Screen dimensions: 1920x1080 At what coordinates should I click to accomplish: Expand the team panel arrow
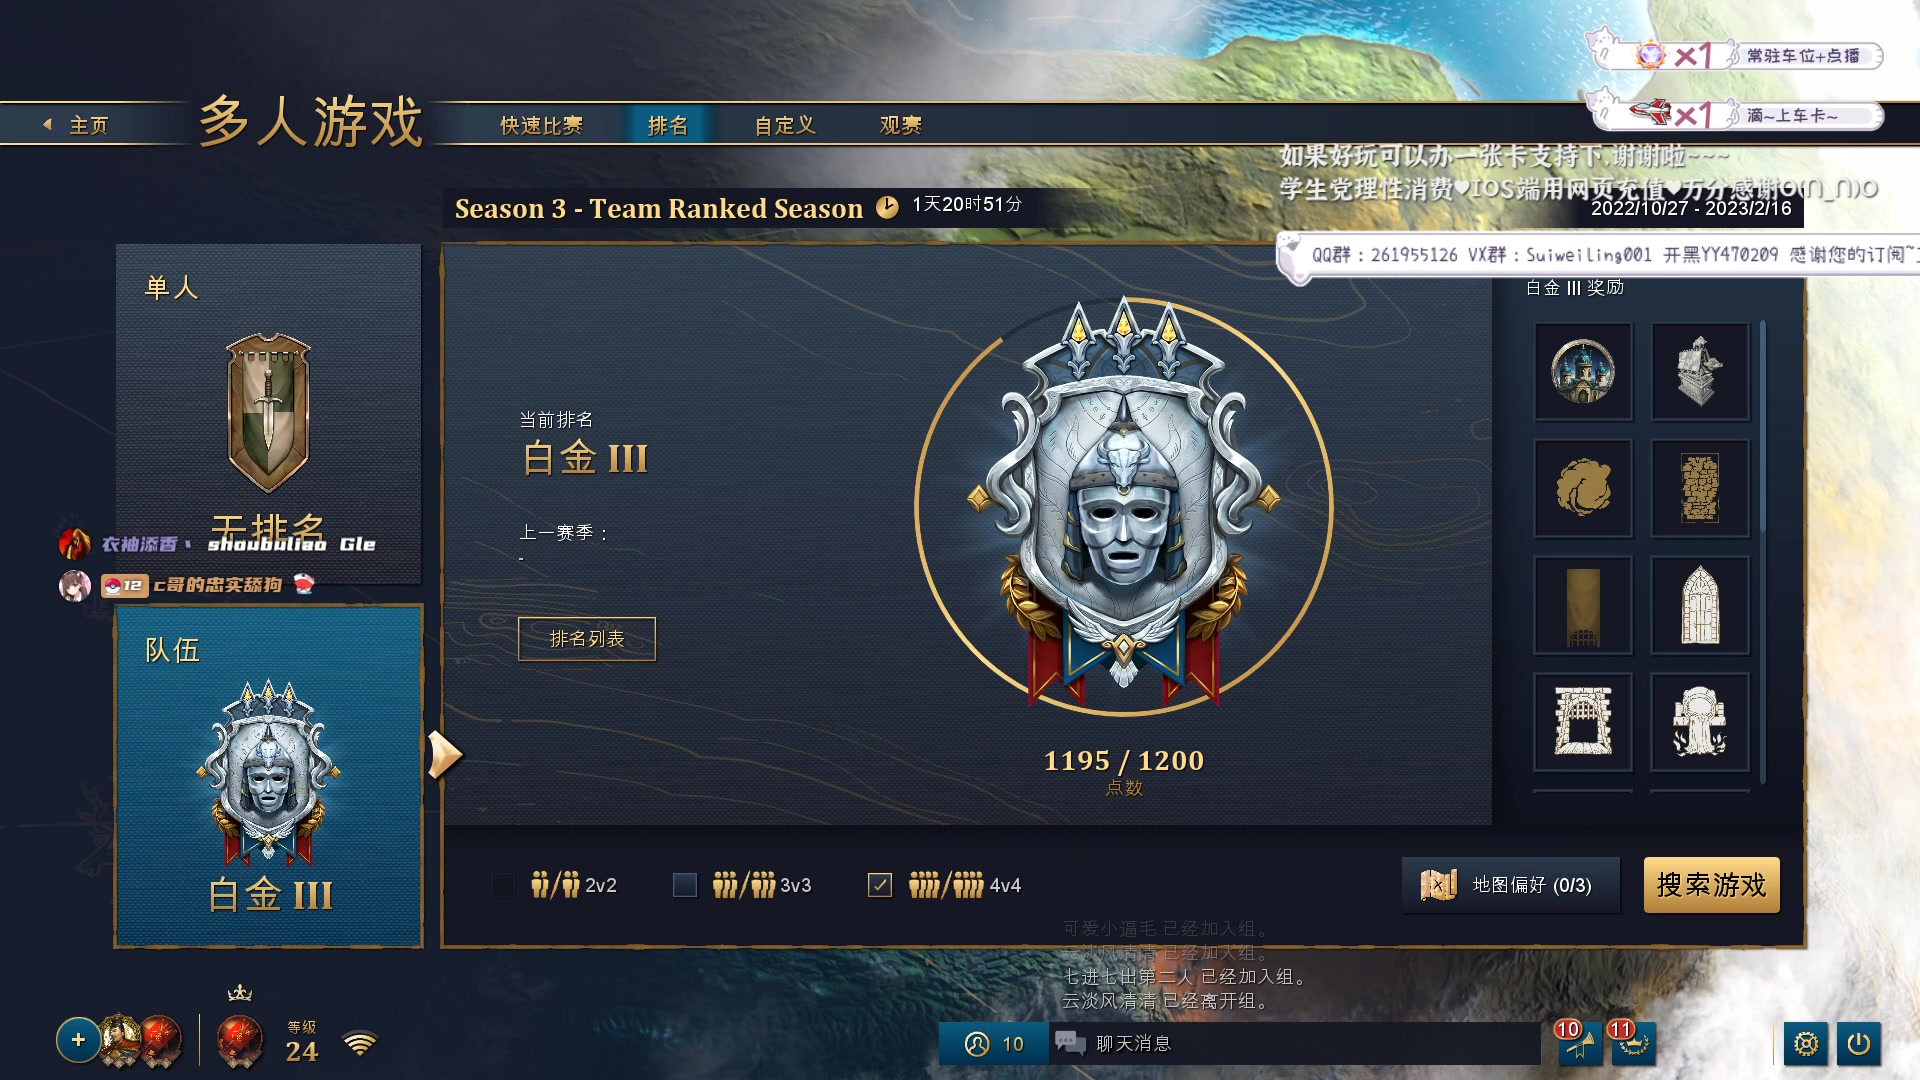(445, 754)
